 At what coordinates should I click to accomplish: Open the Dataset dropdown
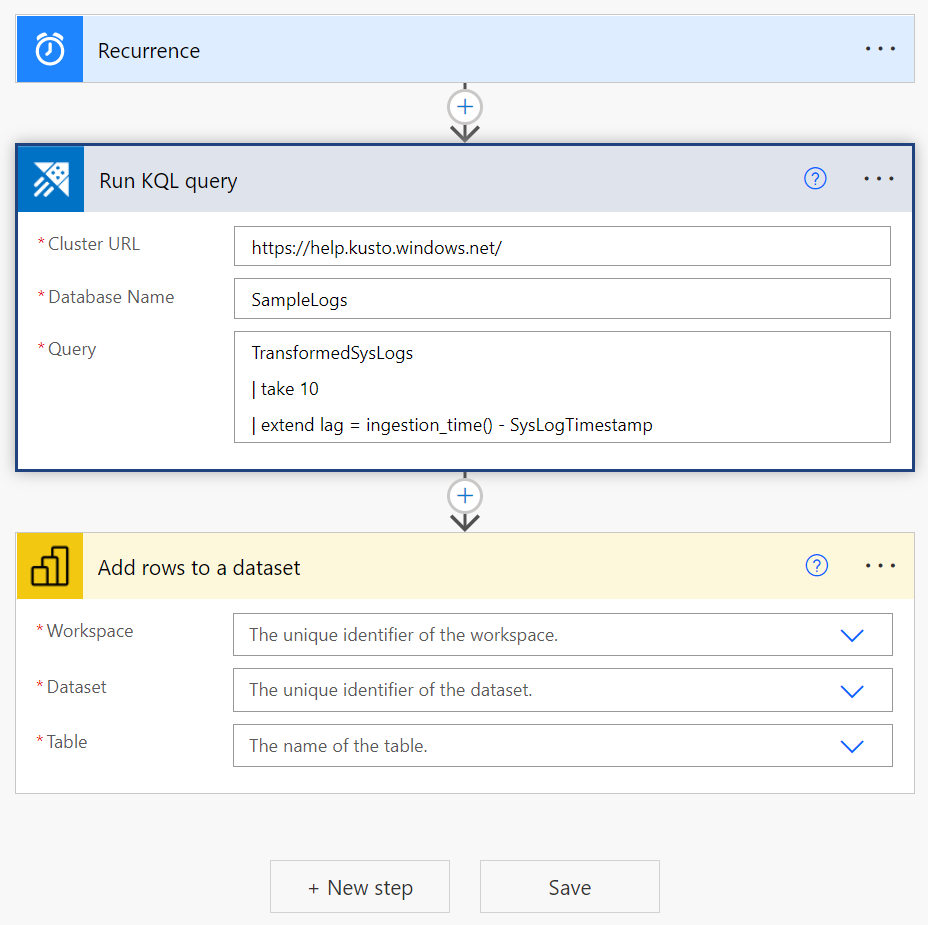(x=852, y=690)
